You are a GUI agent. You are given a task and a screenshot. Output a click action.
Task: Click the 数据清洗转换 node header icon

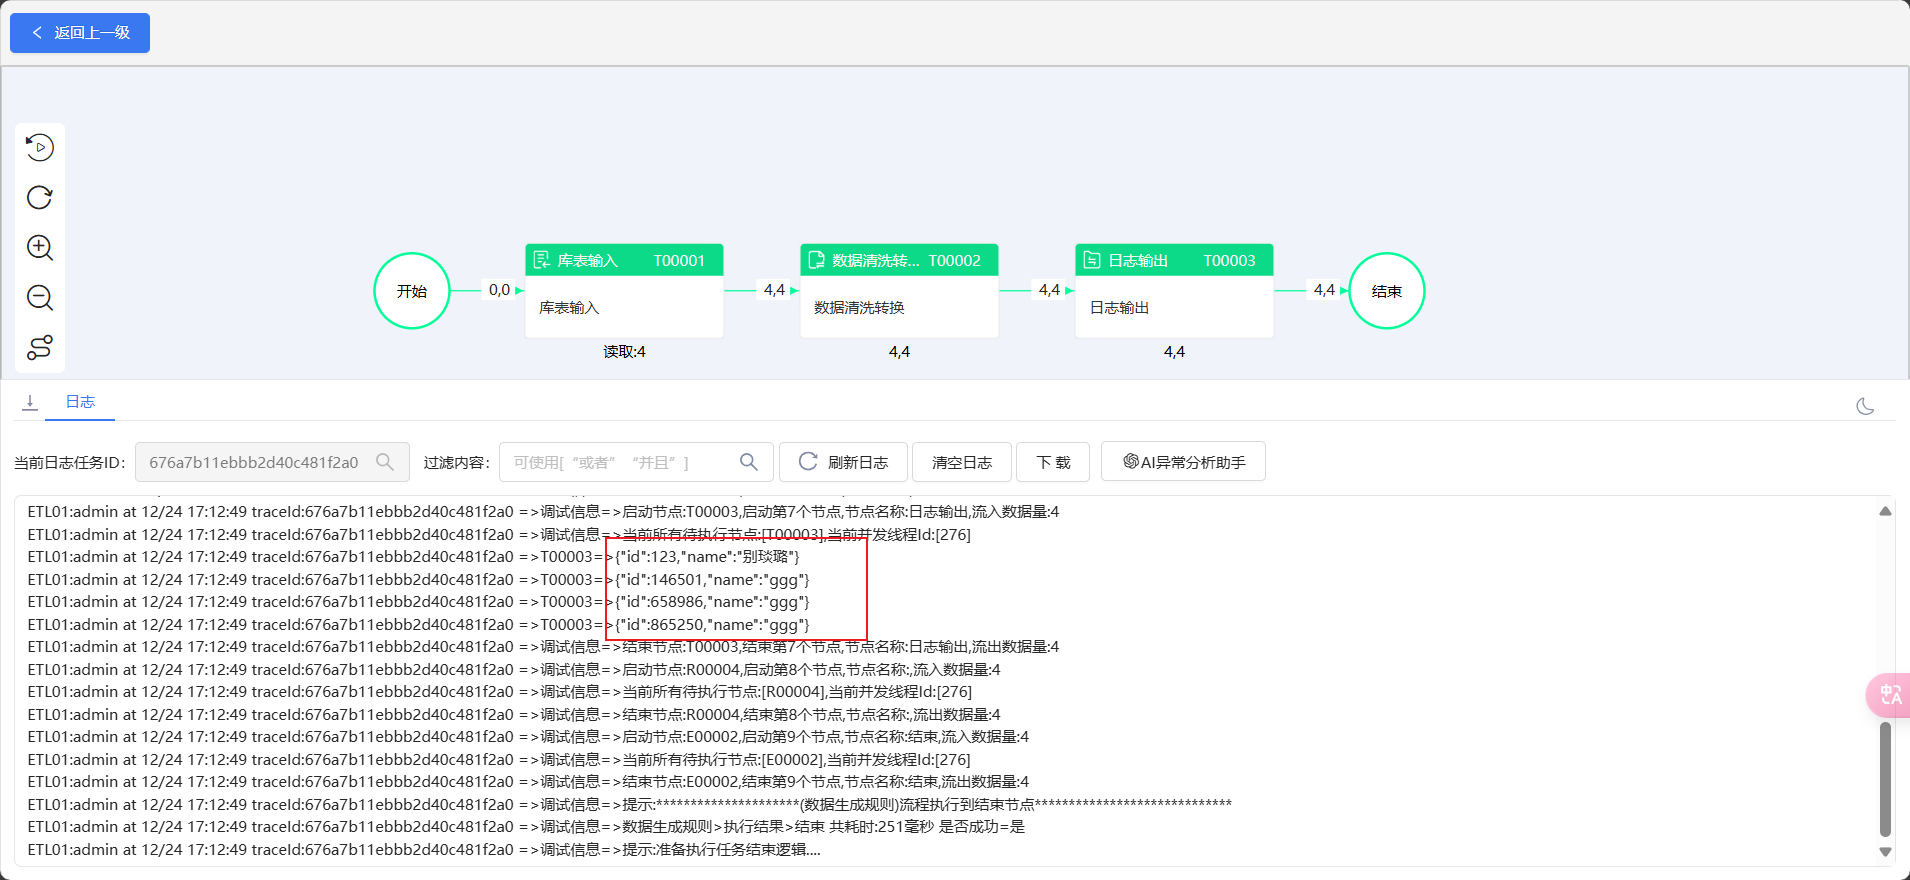tap(816, 260)
